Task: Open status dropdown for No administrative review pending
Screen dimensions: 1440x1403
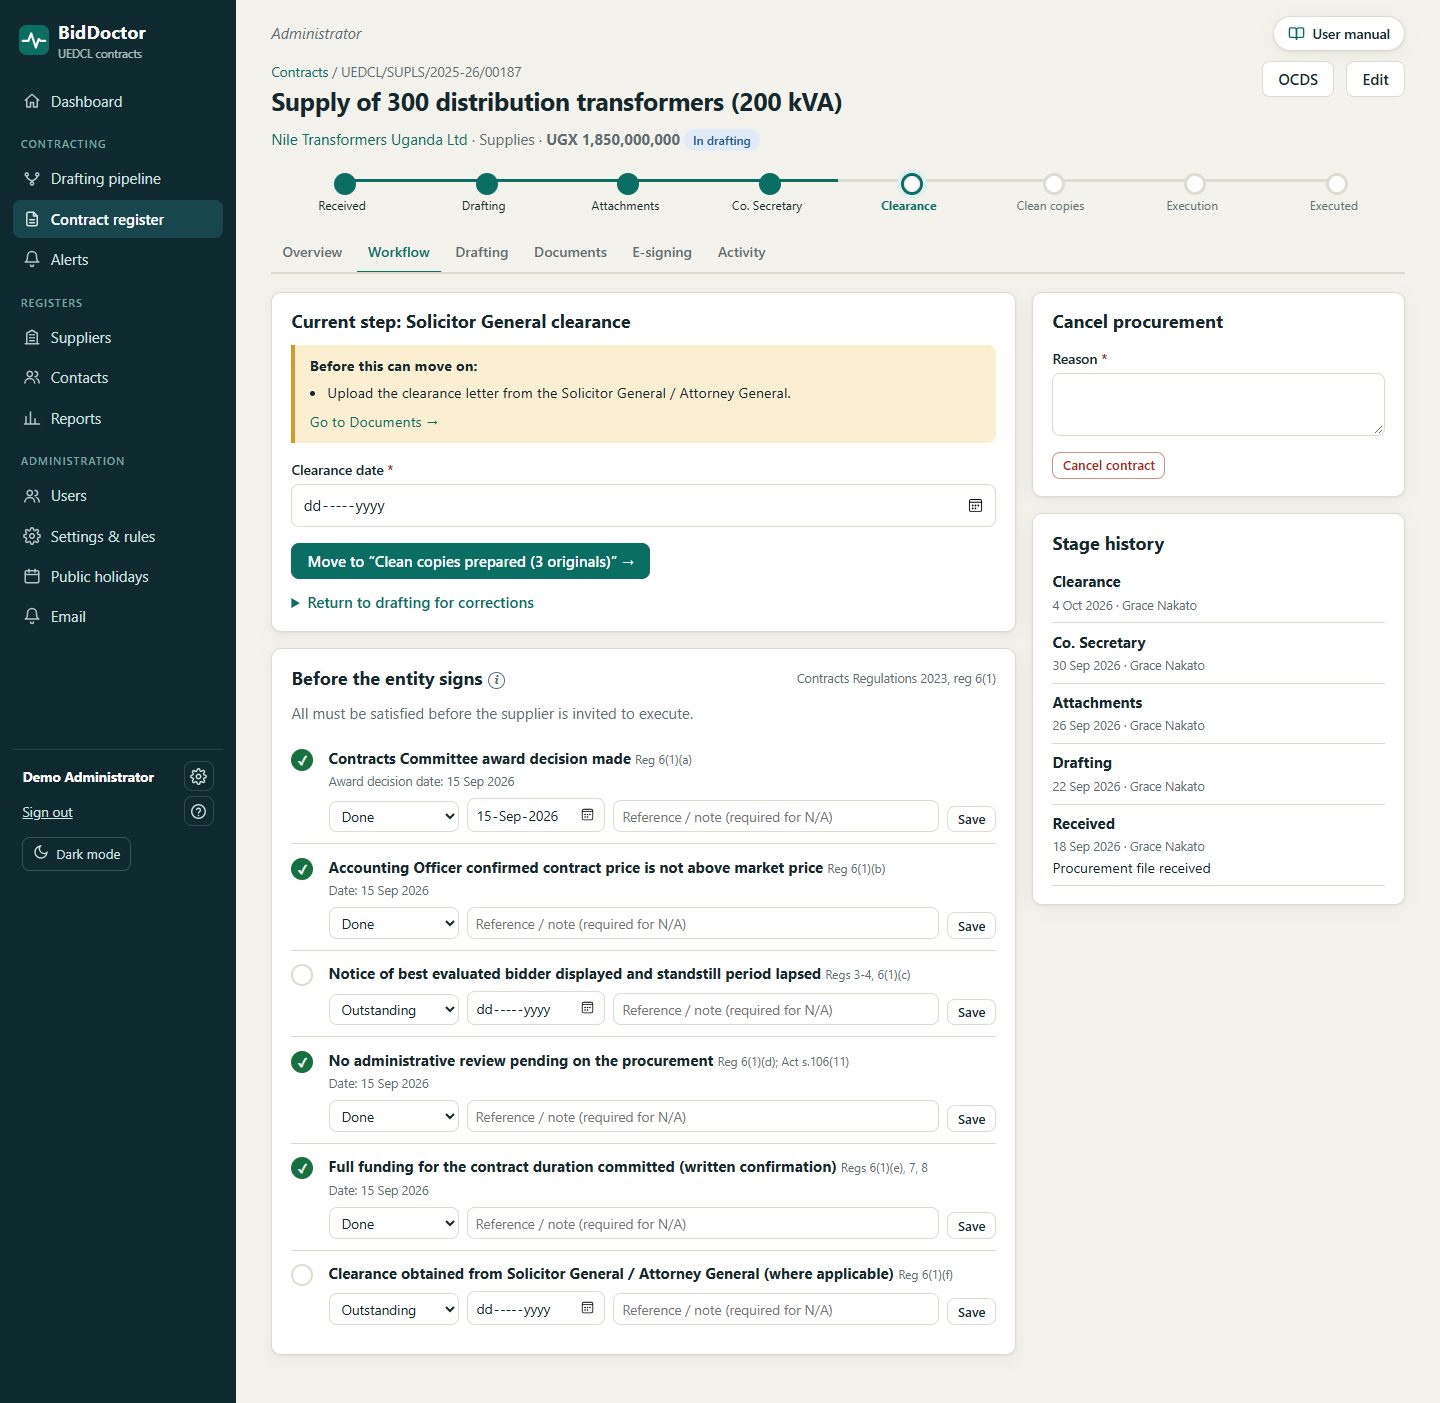Action: coord(394,1116)
